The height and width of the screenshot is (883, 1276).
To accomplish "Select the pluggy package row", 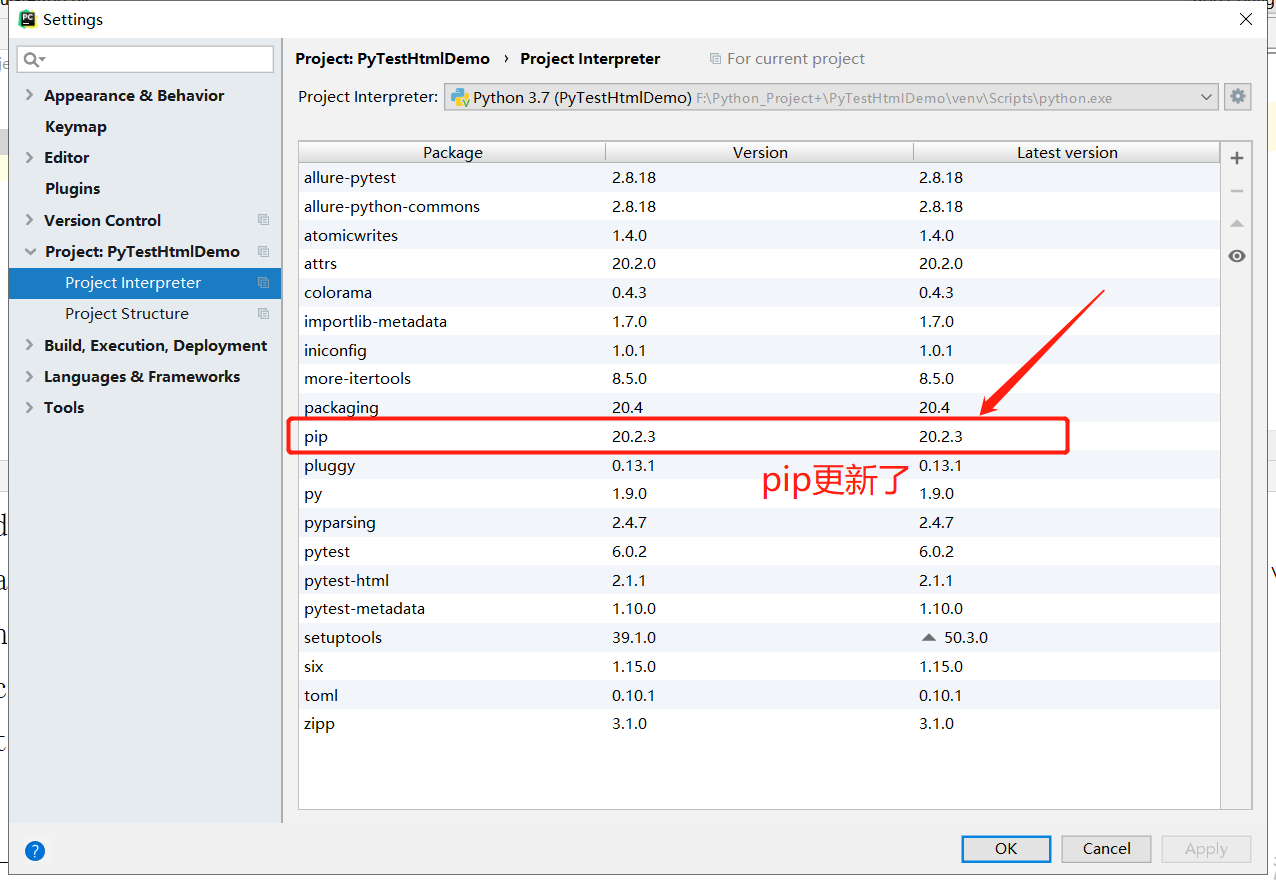I will coord(759,465).
